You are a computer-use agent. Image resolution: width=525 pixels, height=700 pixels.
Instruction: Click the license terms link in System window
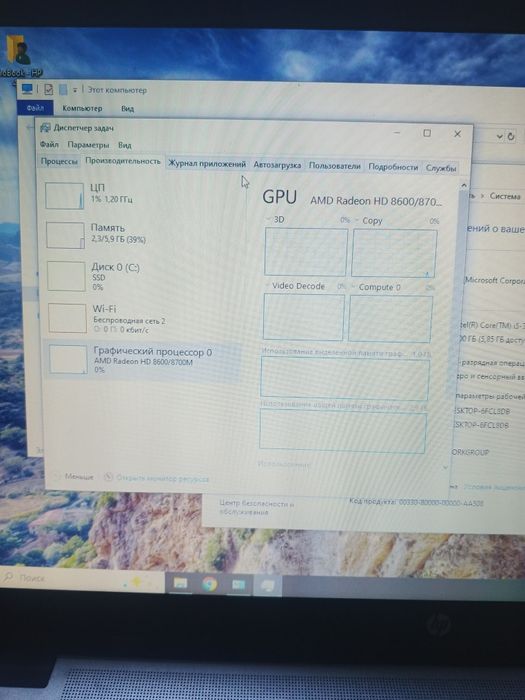pyautogui.click(x=495, y=487)
